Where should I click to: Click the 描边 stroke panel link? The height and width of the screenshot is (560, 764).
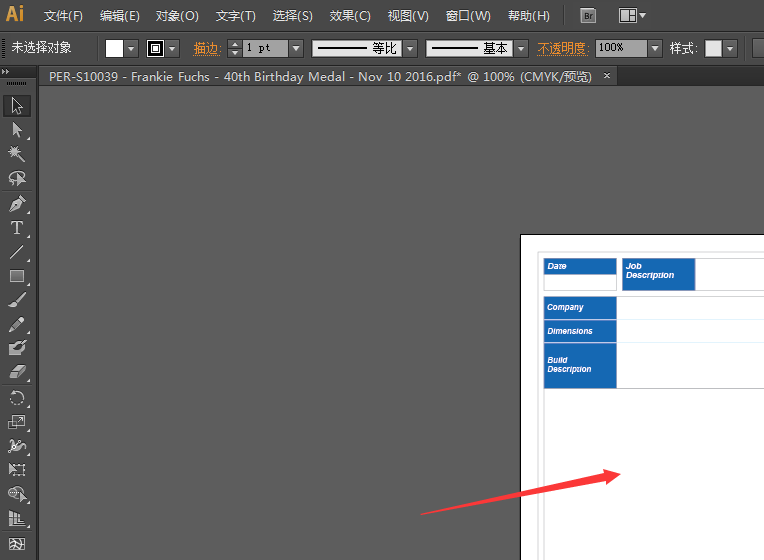(207, 49)
